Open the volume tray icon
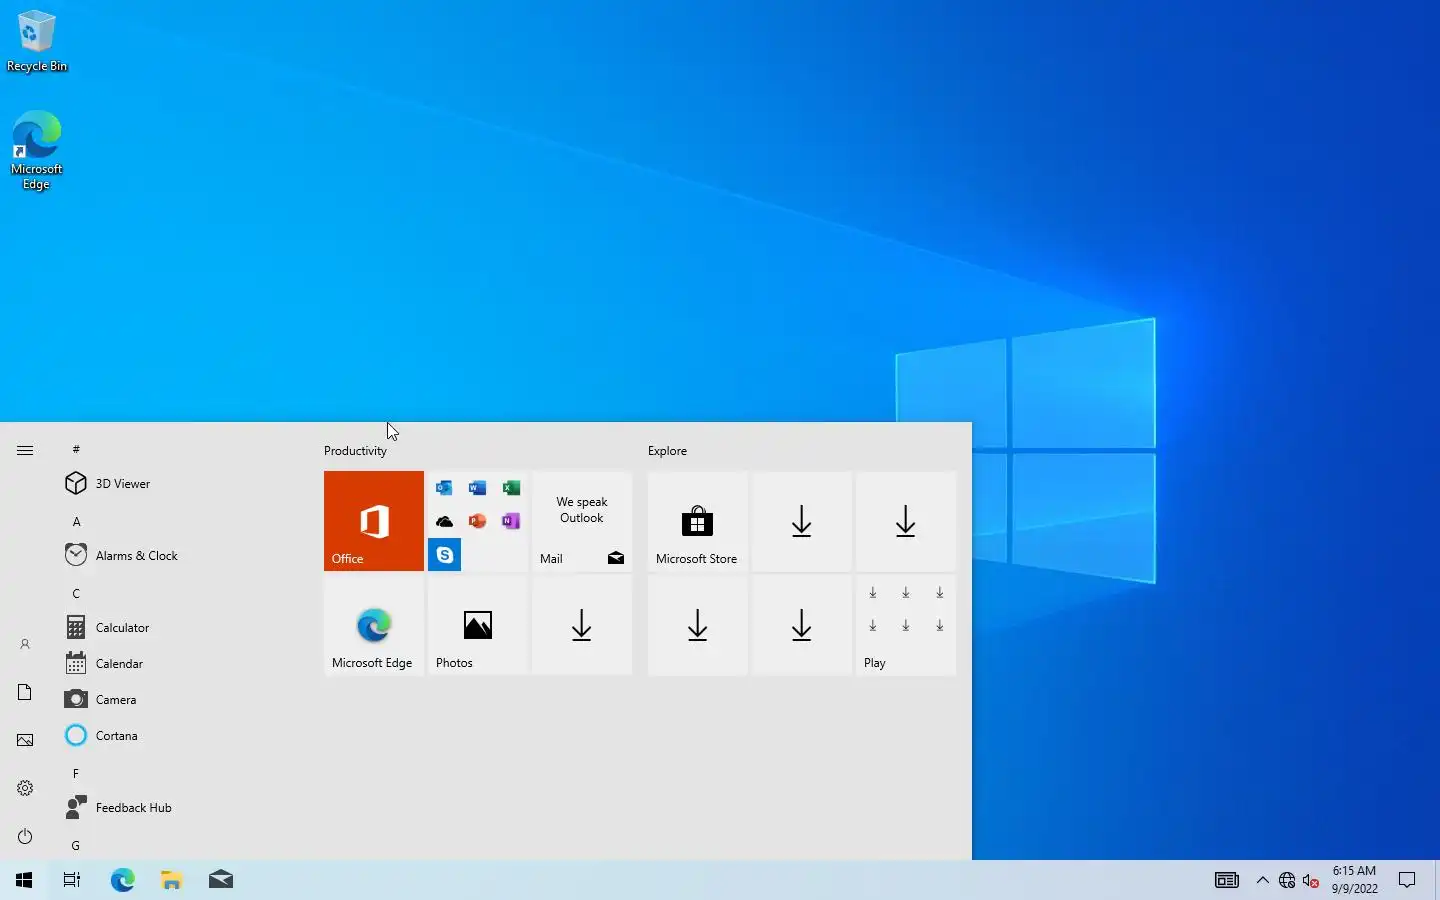The width and height of the screenshot is (1440, 900). click(x=1311, y=880)
